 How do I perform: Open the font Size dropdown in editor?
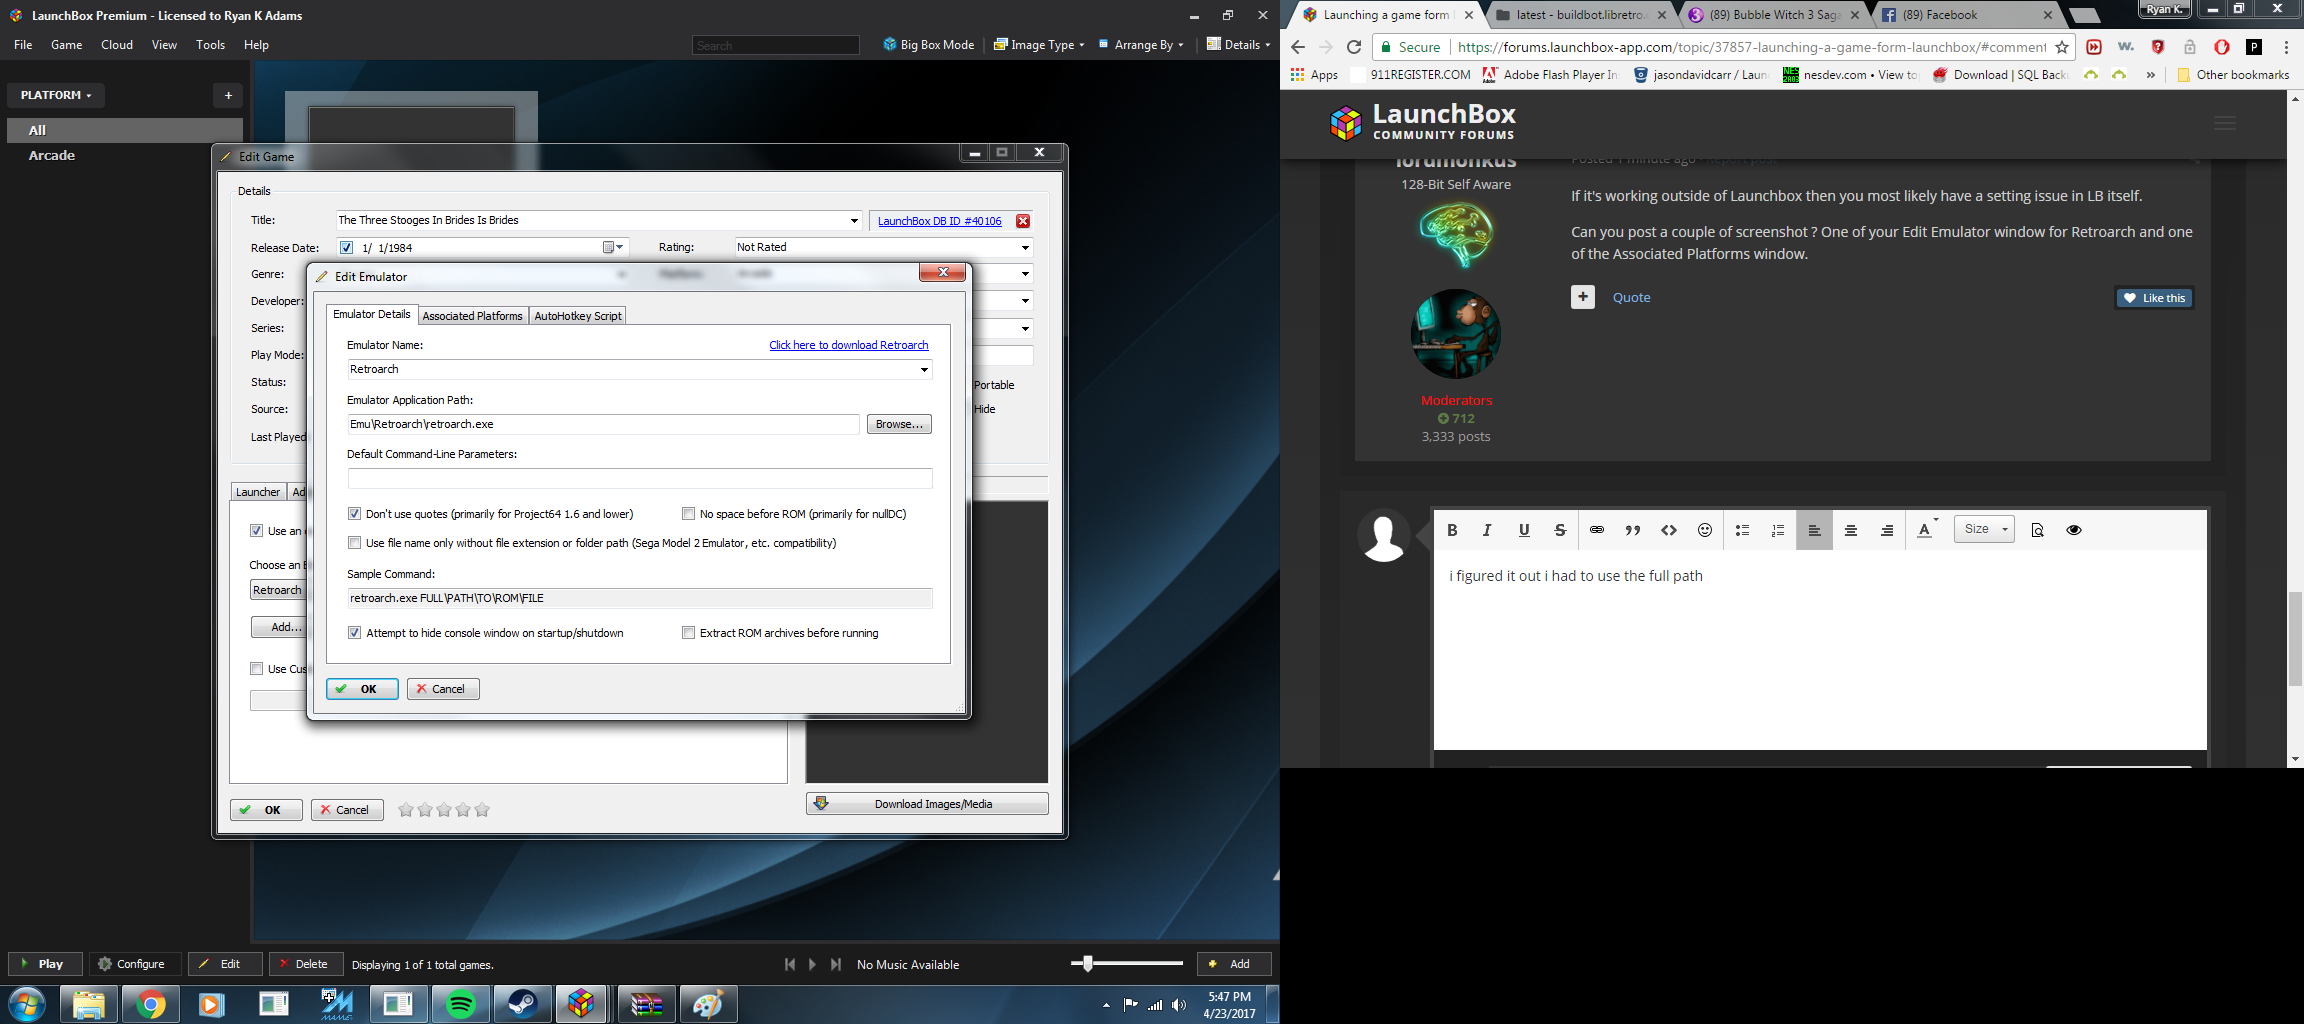[1984, 529]
